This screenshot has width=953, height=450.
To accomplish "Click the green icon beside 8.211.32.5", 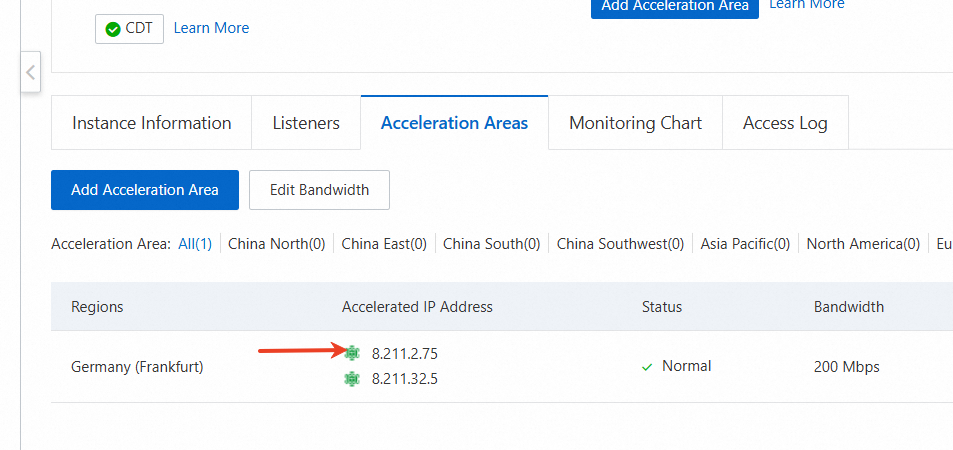I will [351, 378].
